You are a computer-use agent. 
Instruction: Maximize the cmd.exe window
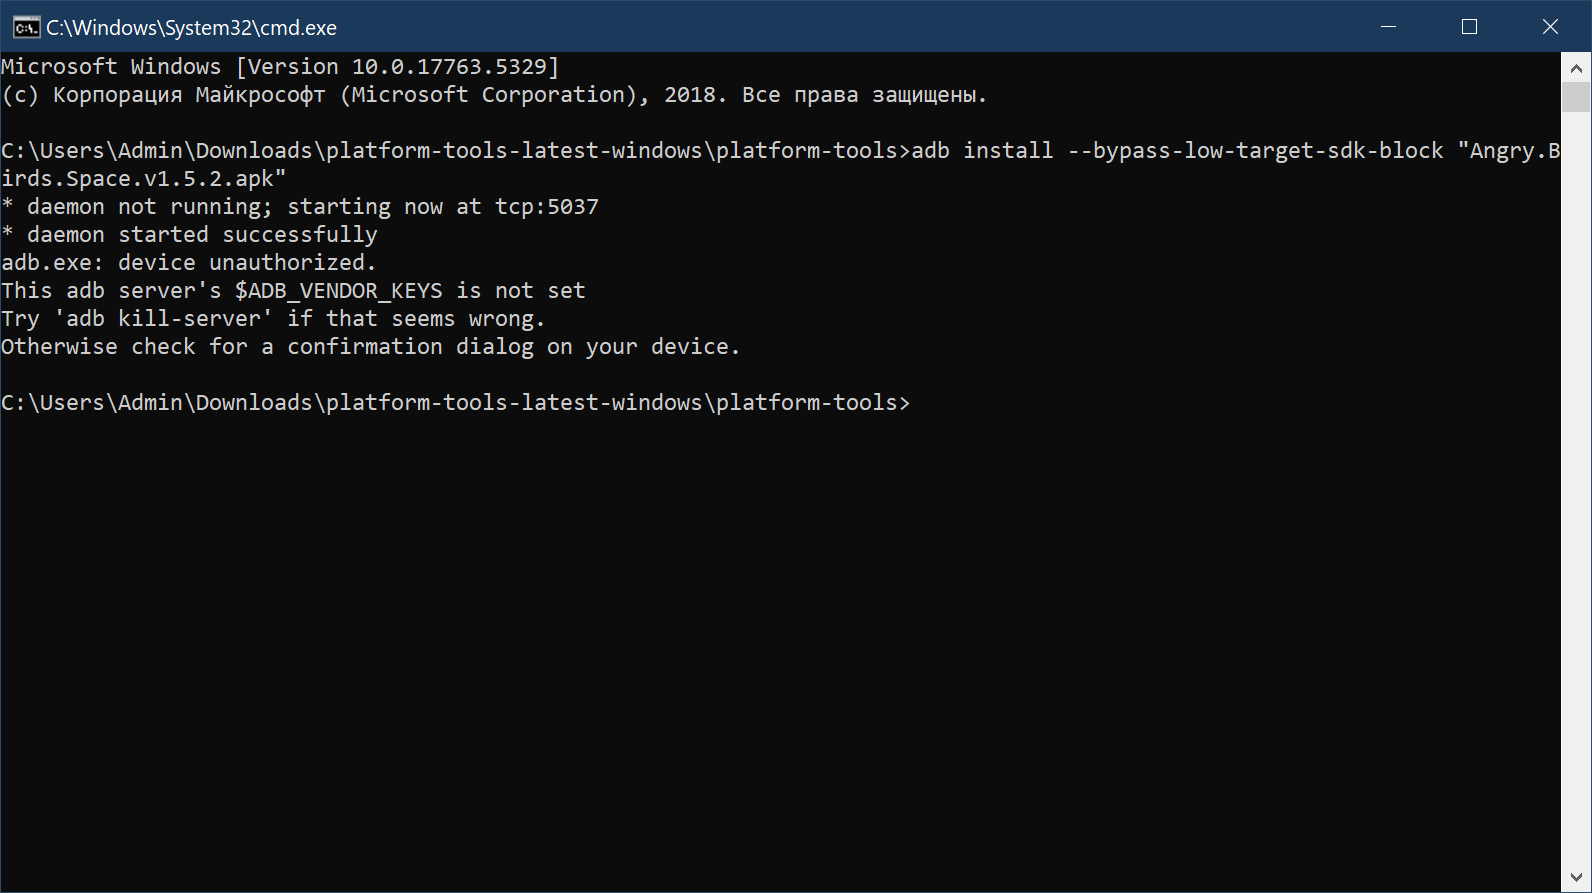click(x=1469, y=27)
